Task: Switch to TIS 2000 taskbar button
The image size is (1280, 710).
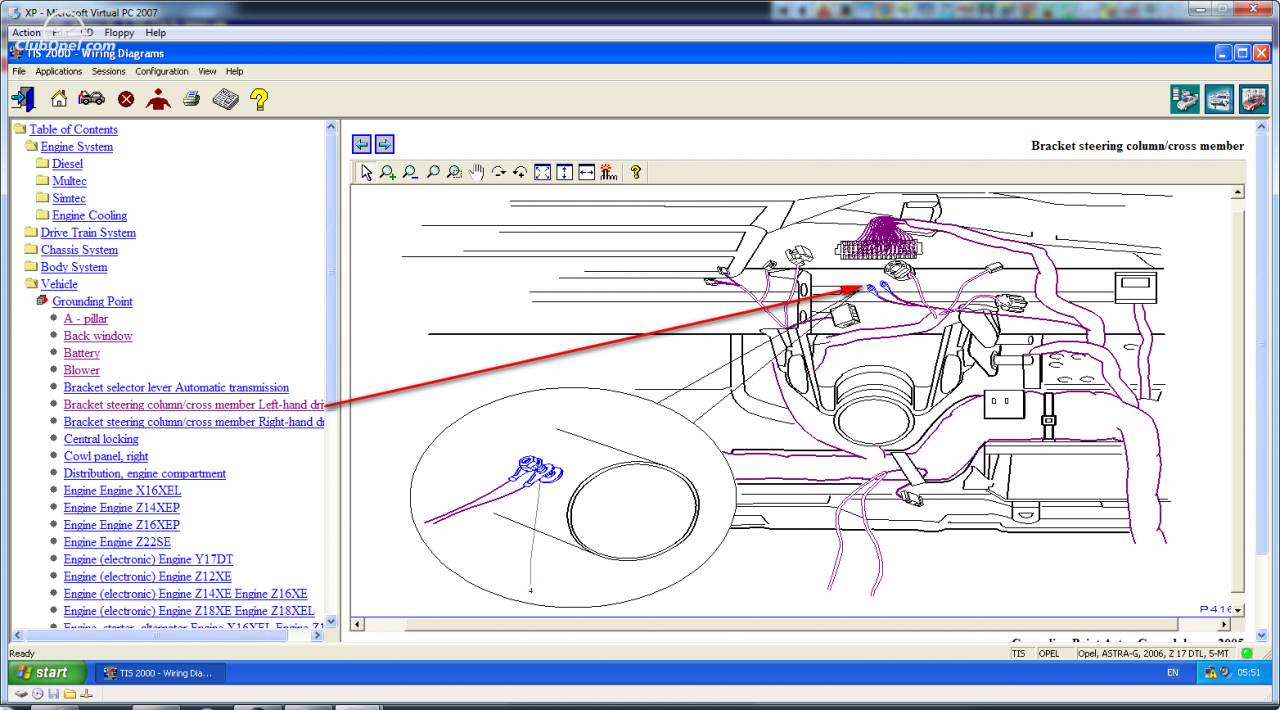Action: coord(160,673)
